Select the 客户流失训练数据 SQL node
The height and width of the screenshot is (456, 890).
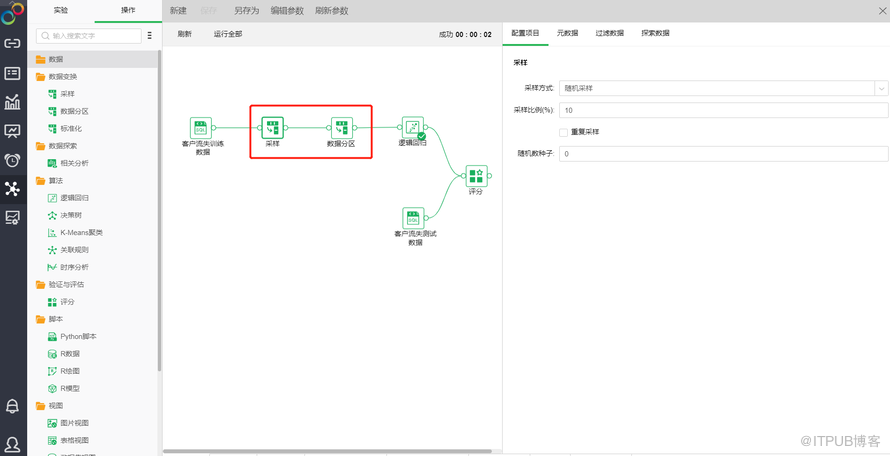[x=200, y=128]
